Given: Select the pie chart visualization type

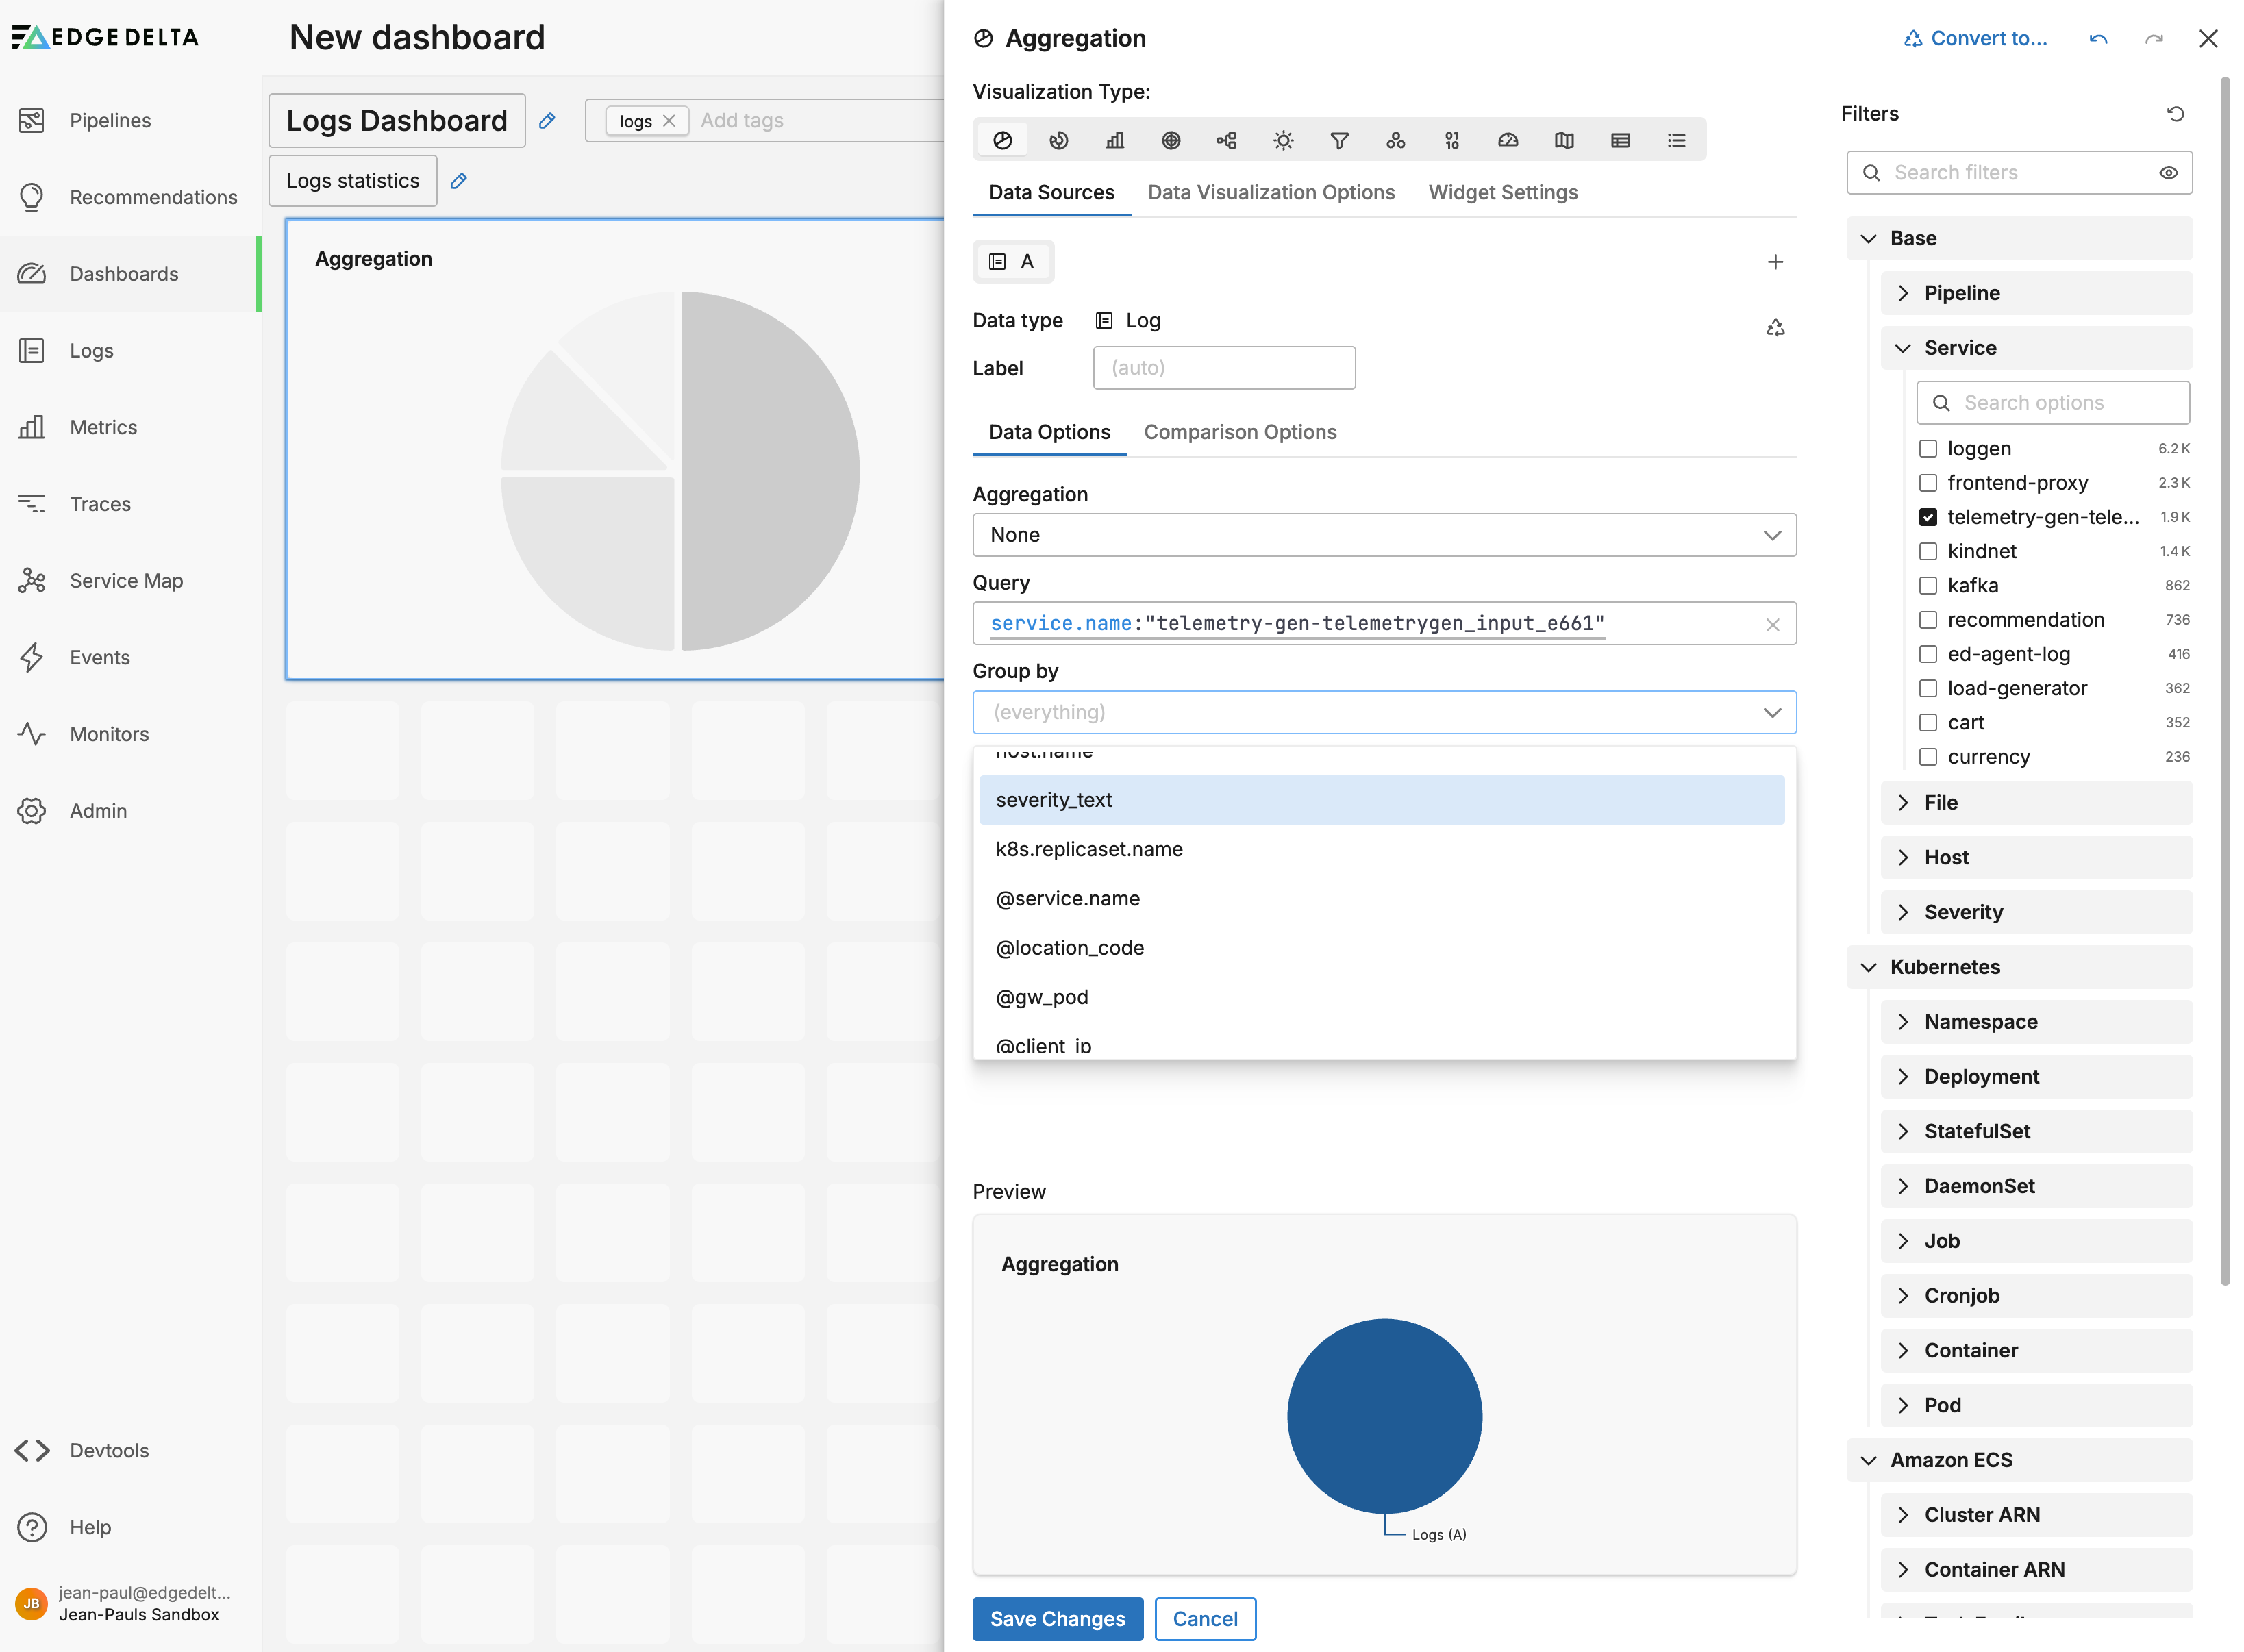Looking at the screenshot, I should pyautogui.click(x=1002, y=141).
